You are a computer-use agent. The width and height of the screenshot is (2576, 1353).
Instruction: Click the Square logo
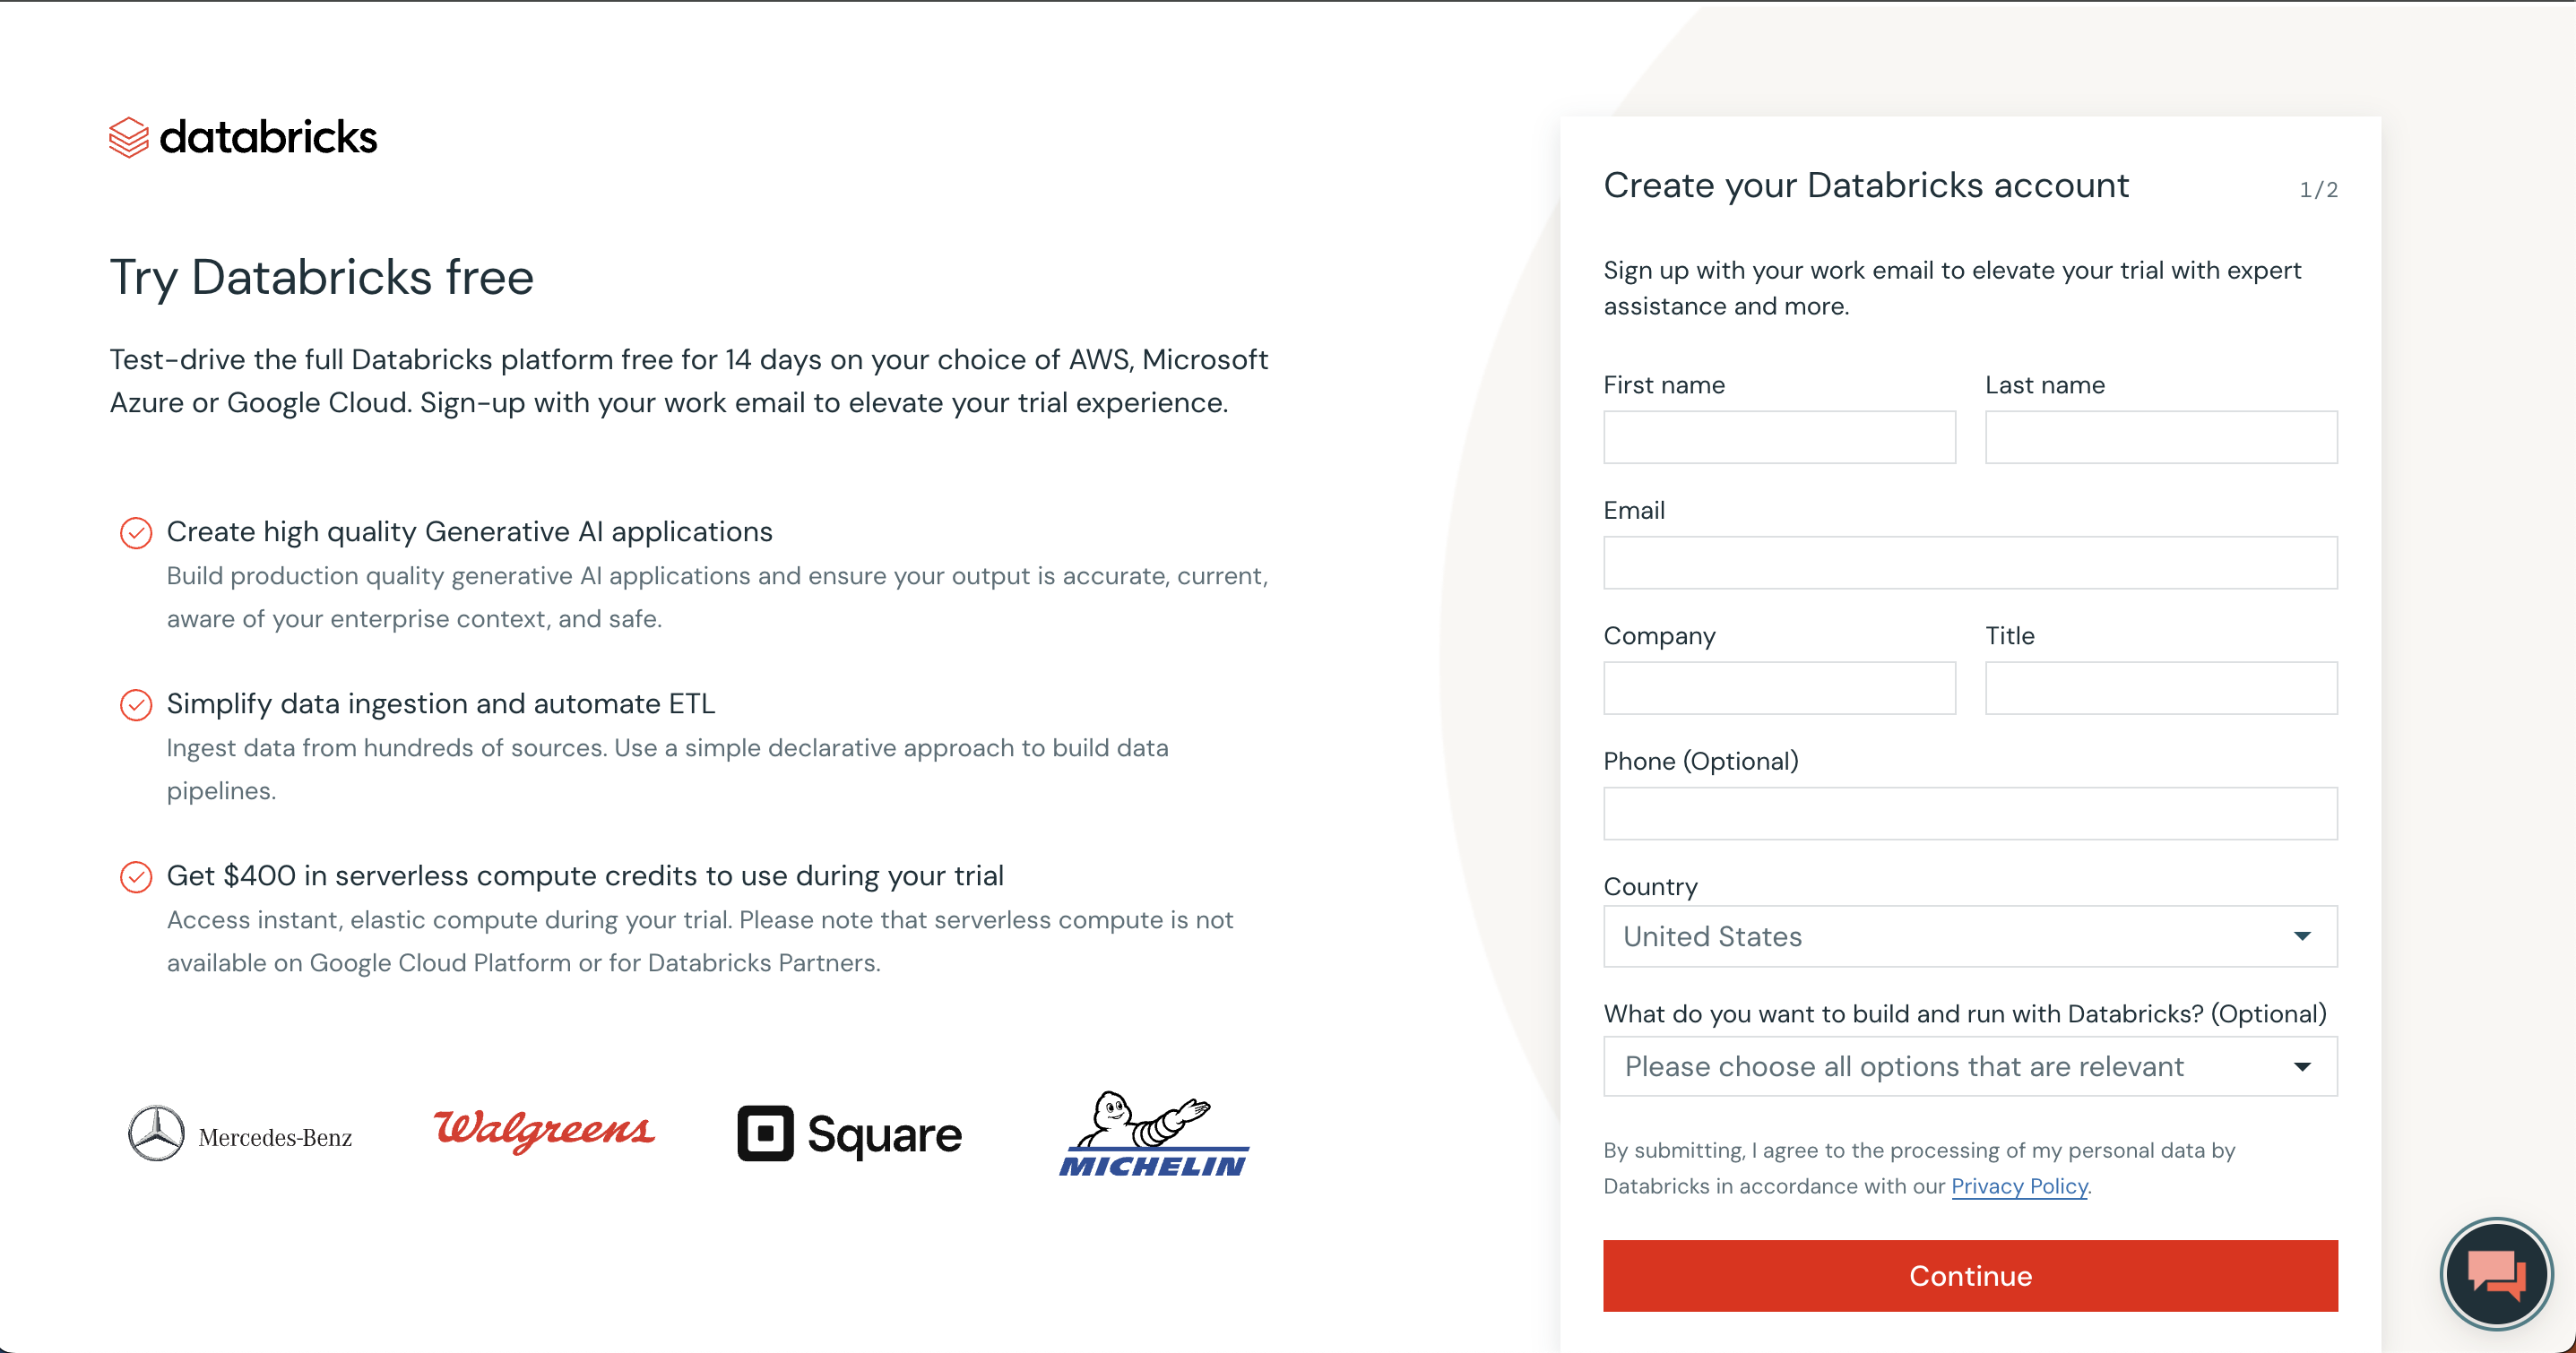(848, 1134)
